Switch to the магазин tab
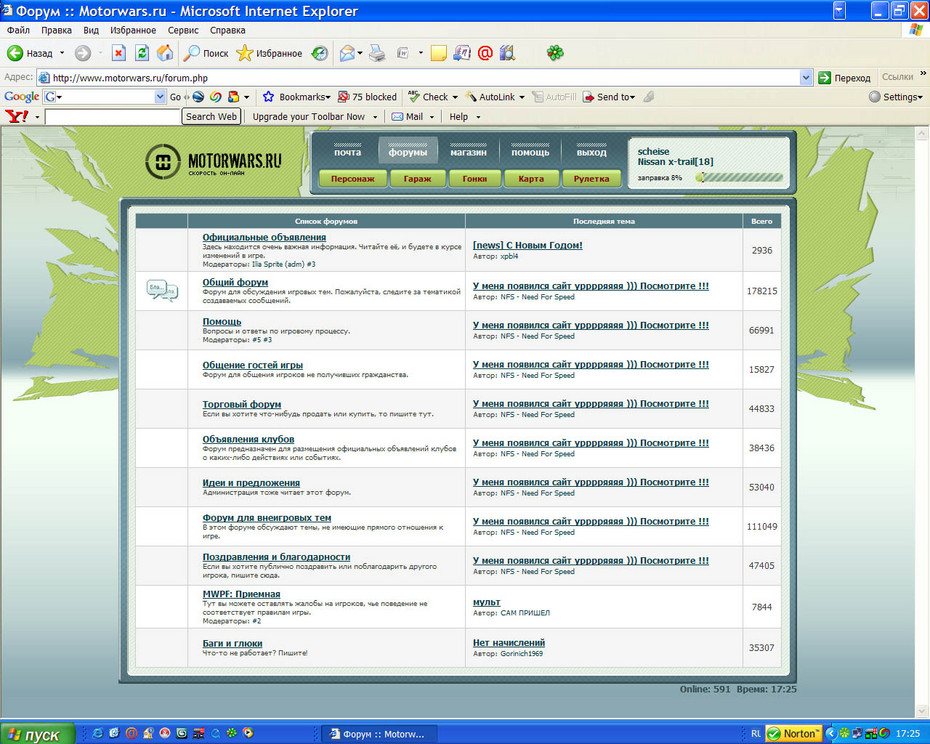 coord(469,150)
